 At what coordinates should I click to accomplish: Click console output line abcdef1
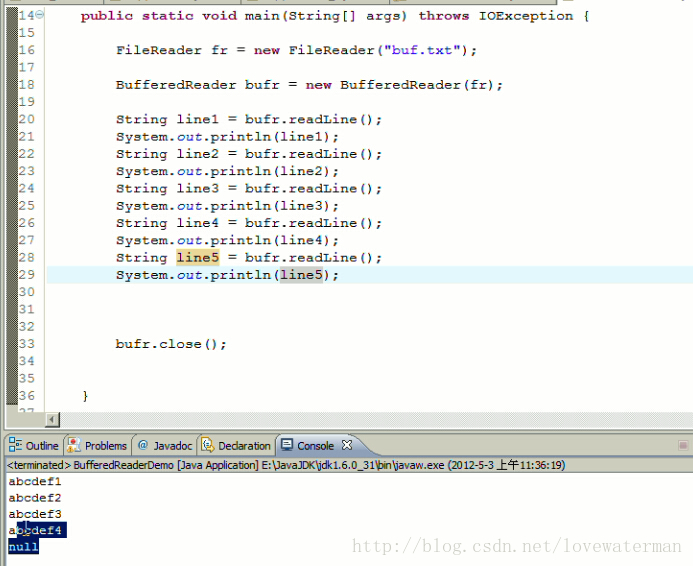[x=35, y=481]
